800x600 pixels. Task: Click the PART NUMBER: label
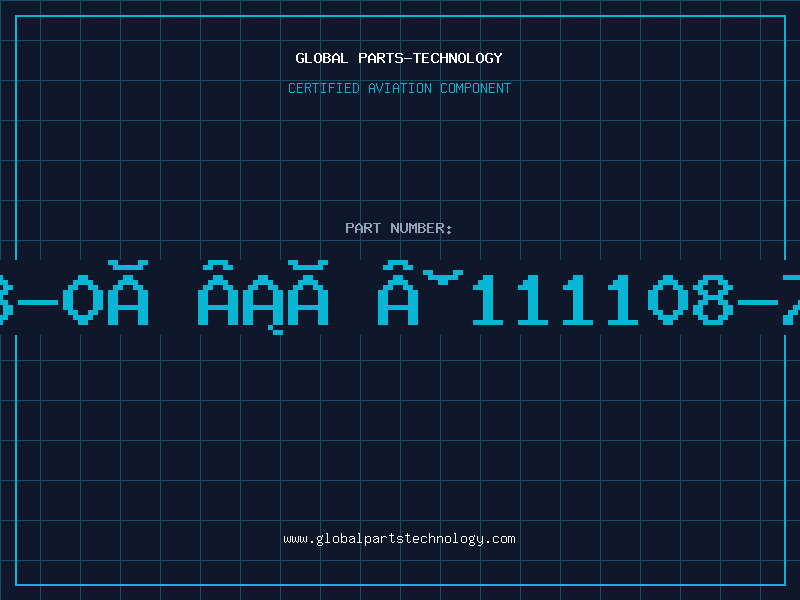(399, 228)
